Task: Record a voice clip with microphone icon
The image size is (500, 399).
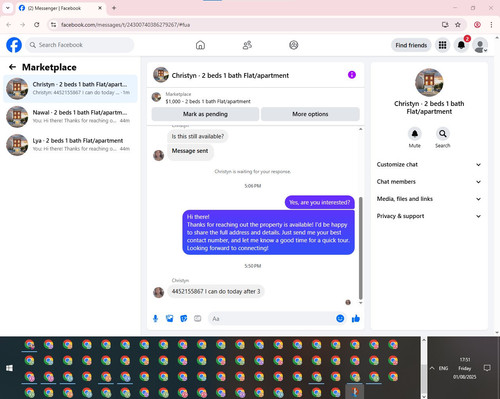Action: pos(155,319)
